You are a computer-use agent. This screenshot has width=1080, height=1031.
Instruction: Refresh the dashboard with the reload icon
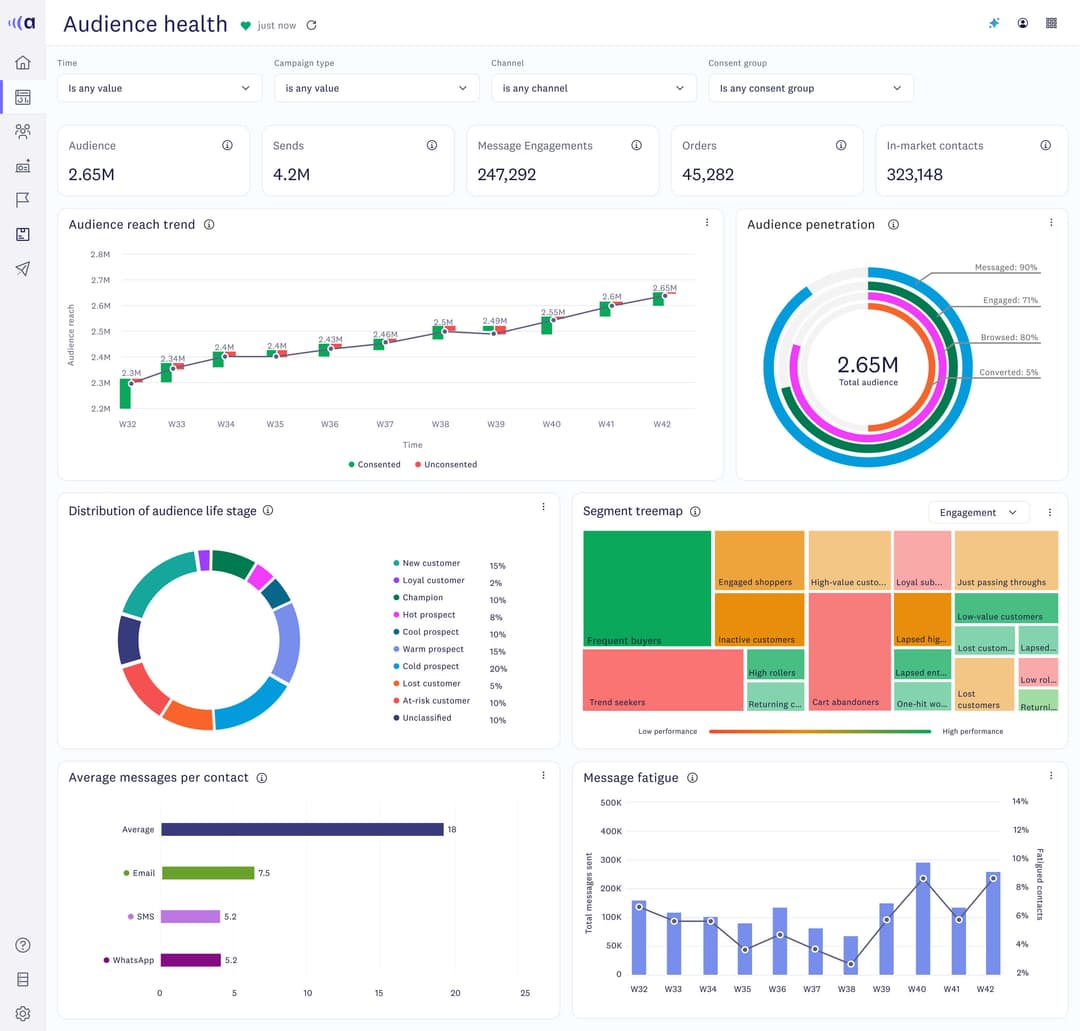[x=310, y=25]
